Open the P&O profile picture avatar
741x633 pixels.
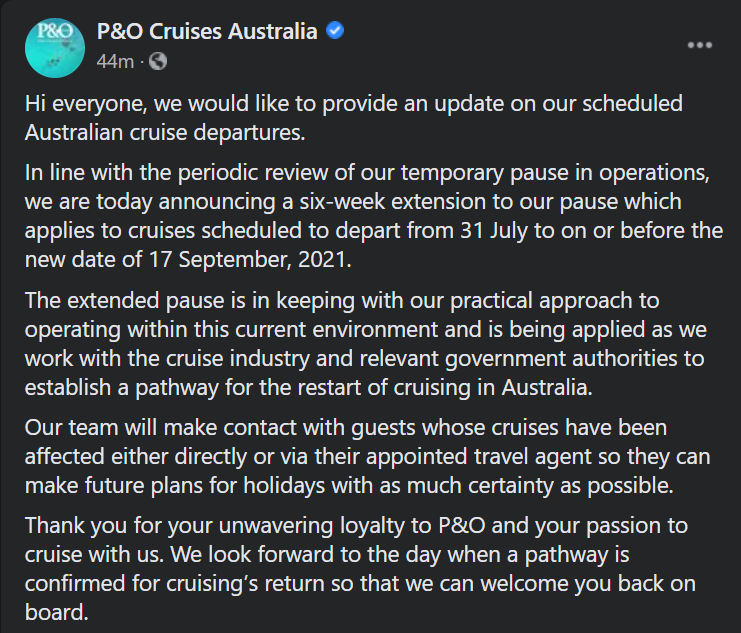click(55, 48)
